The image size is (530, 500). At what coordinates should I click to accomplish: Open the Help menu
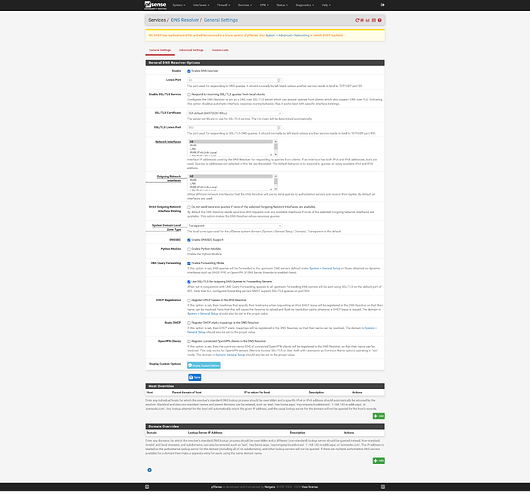pos(326,5)
